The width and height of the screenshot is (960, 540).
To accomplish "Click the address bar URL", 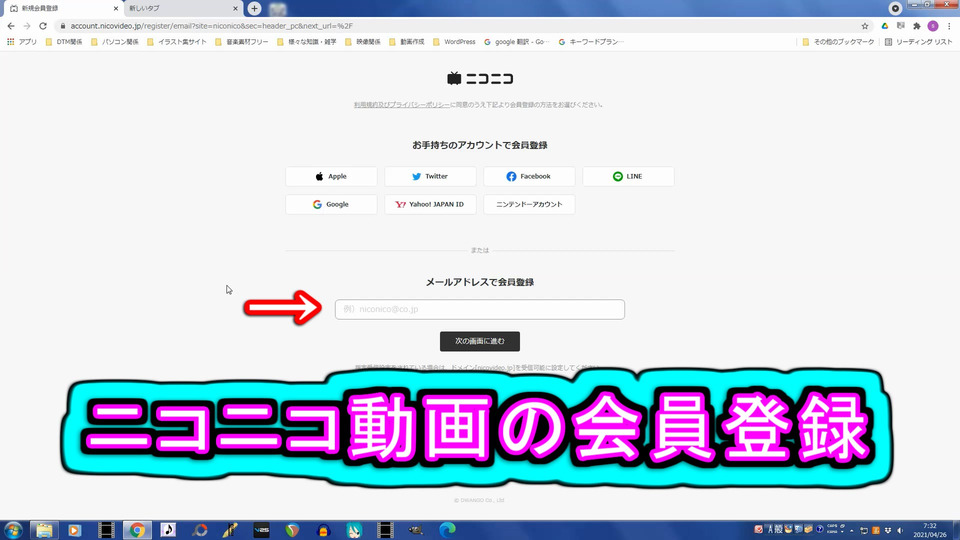I will pos(211,26).
